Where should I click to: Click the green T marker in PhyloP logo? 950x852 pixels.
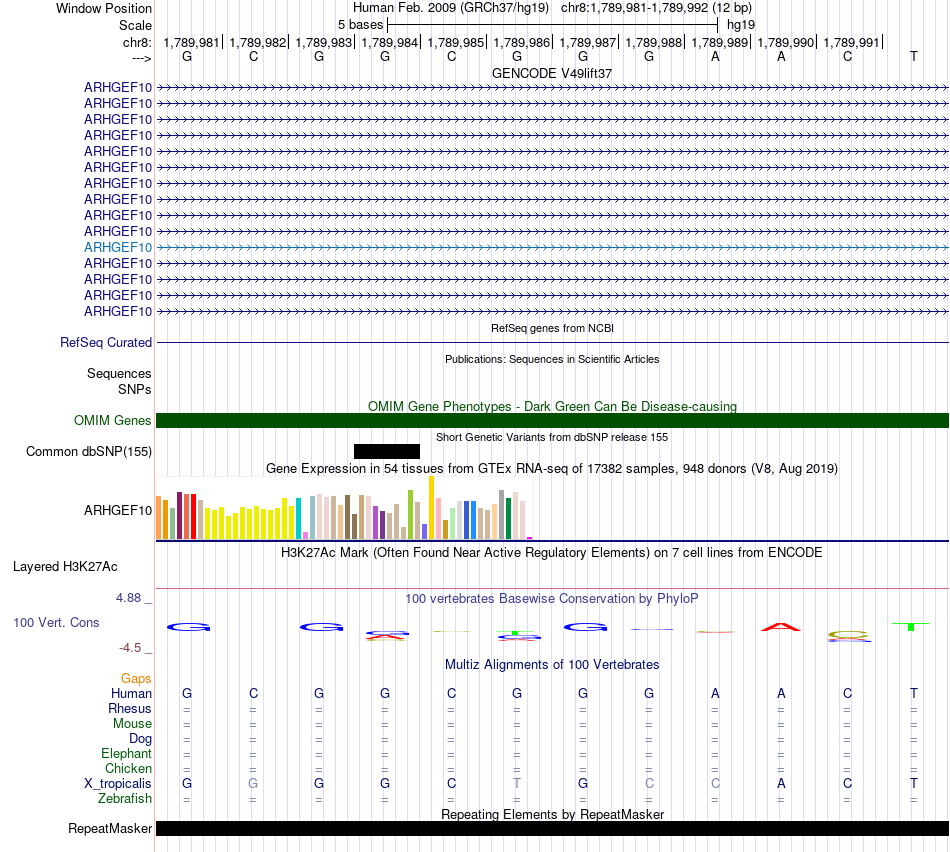pos(911,626)
